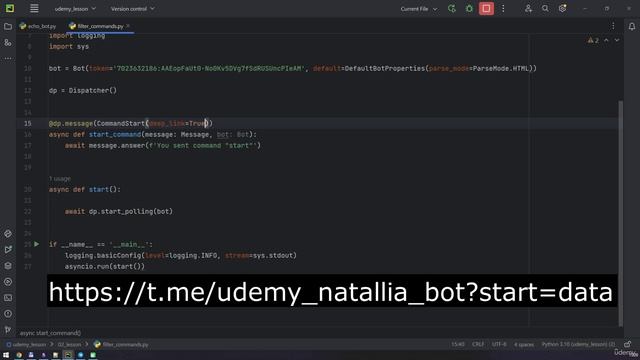Open the Structure tool window icon
This screenshot has width=640, height=360.
[x=8, y=42]
